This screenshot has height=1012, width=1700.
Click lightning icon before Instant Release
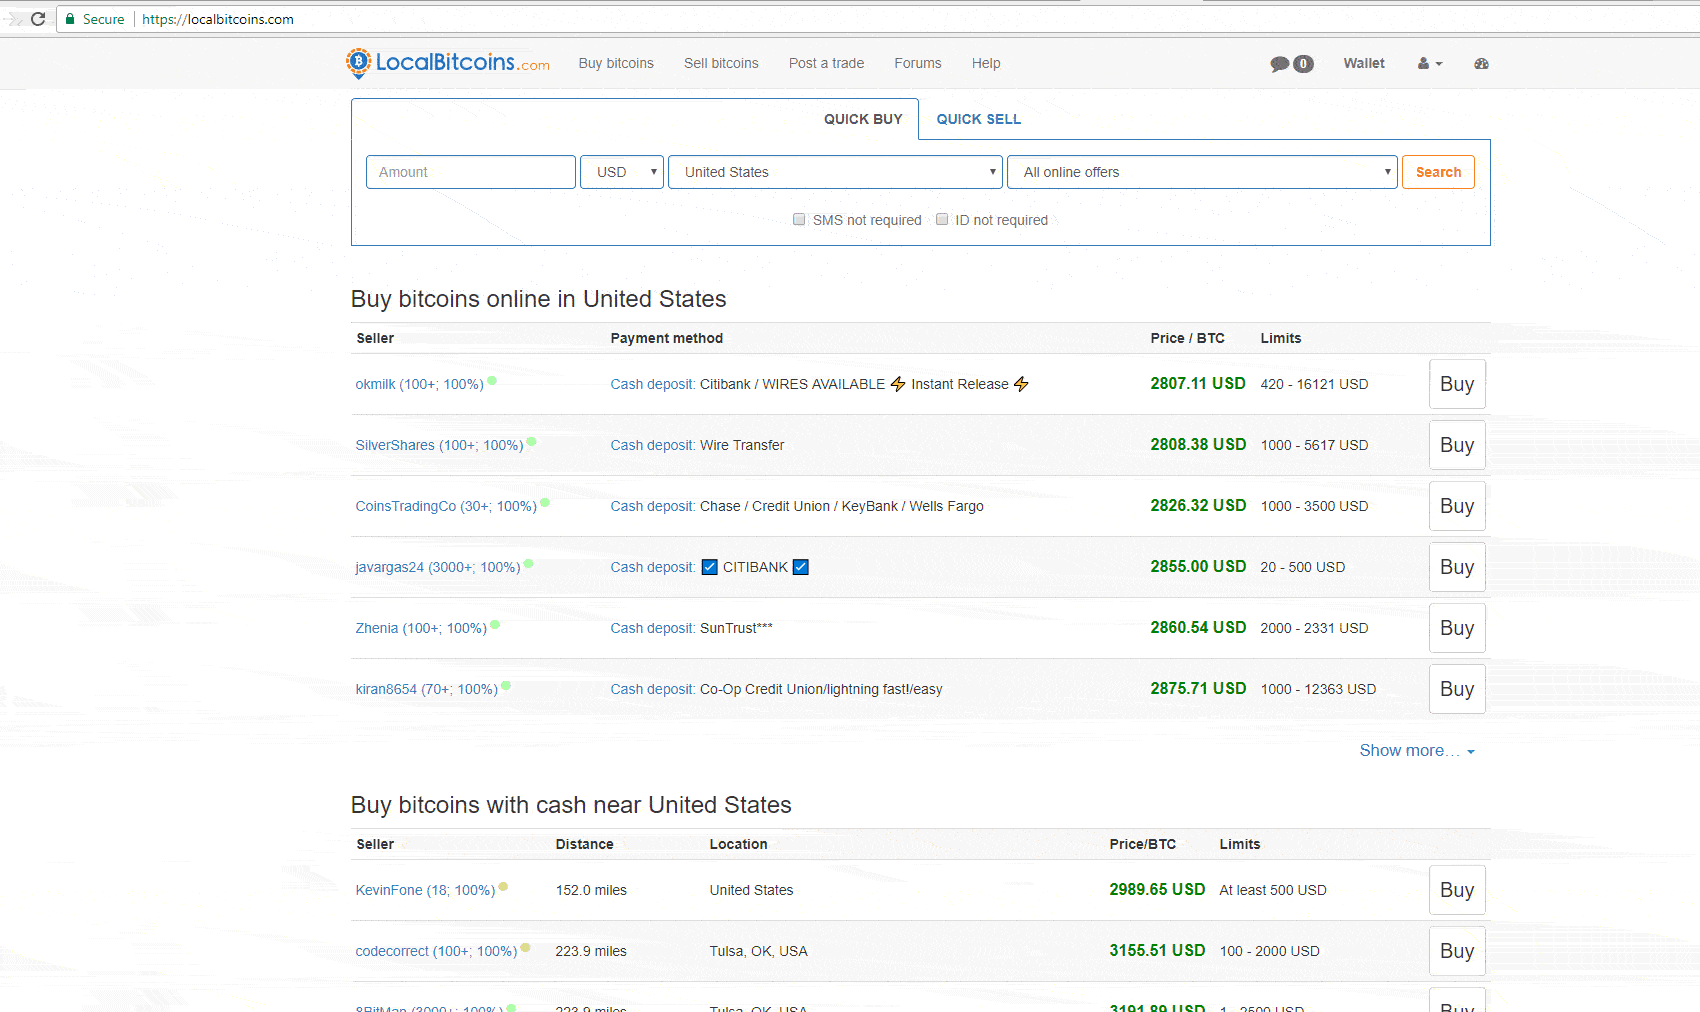(898, 384)
